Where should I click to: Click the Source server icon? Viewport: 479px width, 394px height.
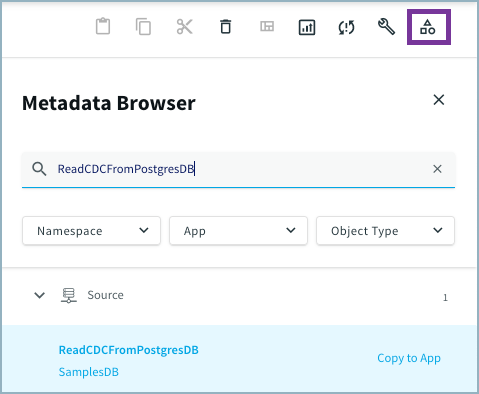pos(69,295)
